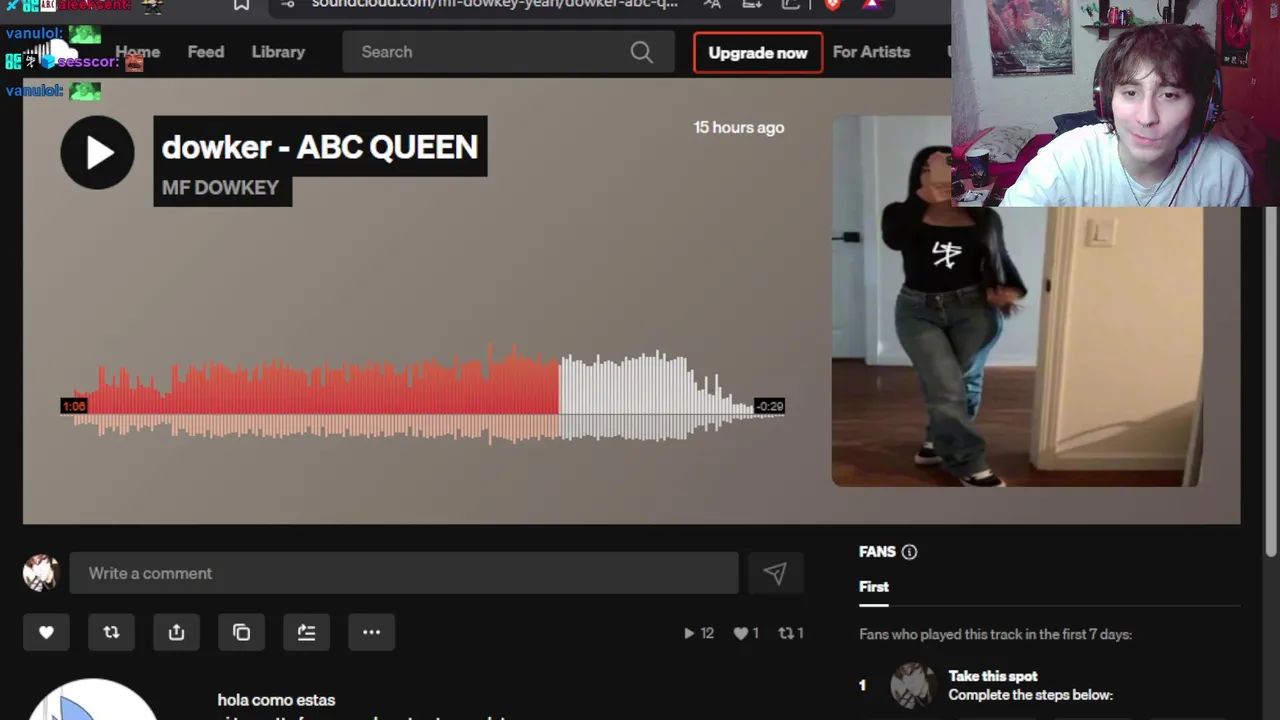
Task: View the likes count showing 1
Action: pos(746,633)
